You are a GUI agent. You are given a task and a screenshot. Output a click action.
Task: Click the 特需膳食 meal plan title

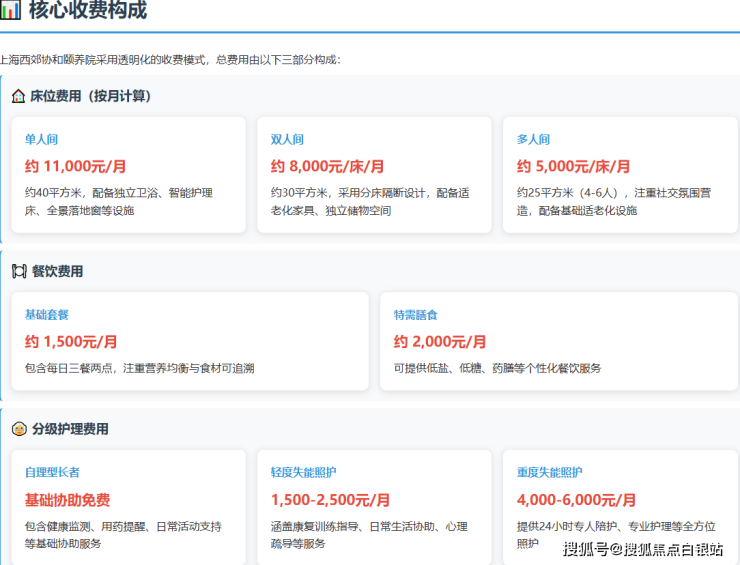pos(416,315)
